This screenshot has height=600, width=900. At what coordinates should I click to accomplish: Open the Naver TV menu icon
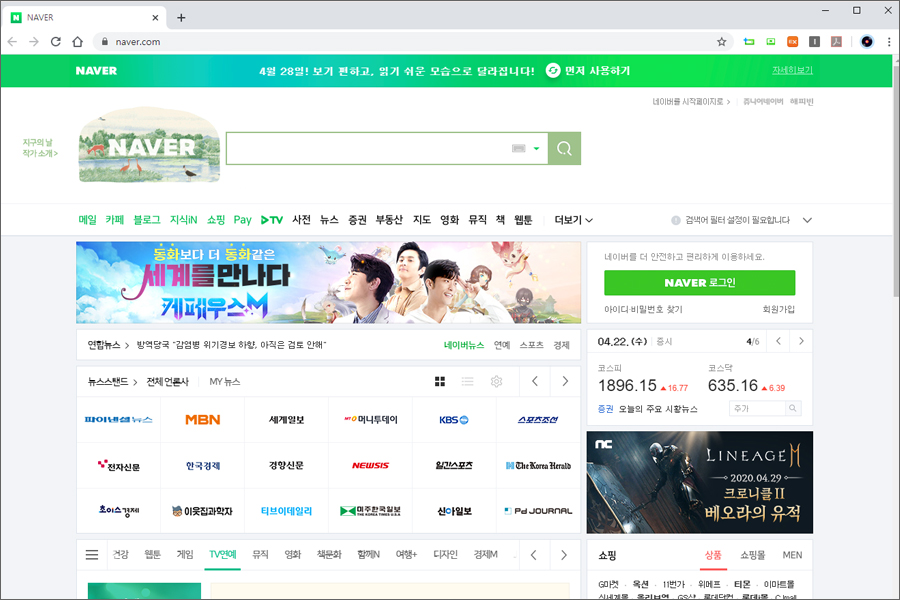tap(271, 220)
